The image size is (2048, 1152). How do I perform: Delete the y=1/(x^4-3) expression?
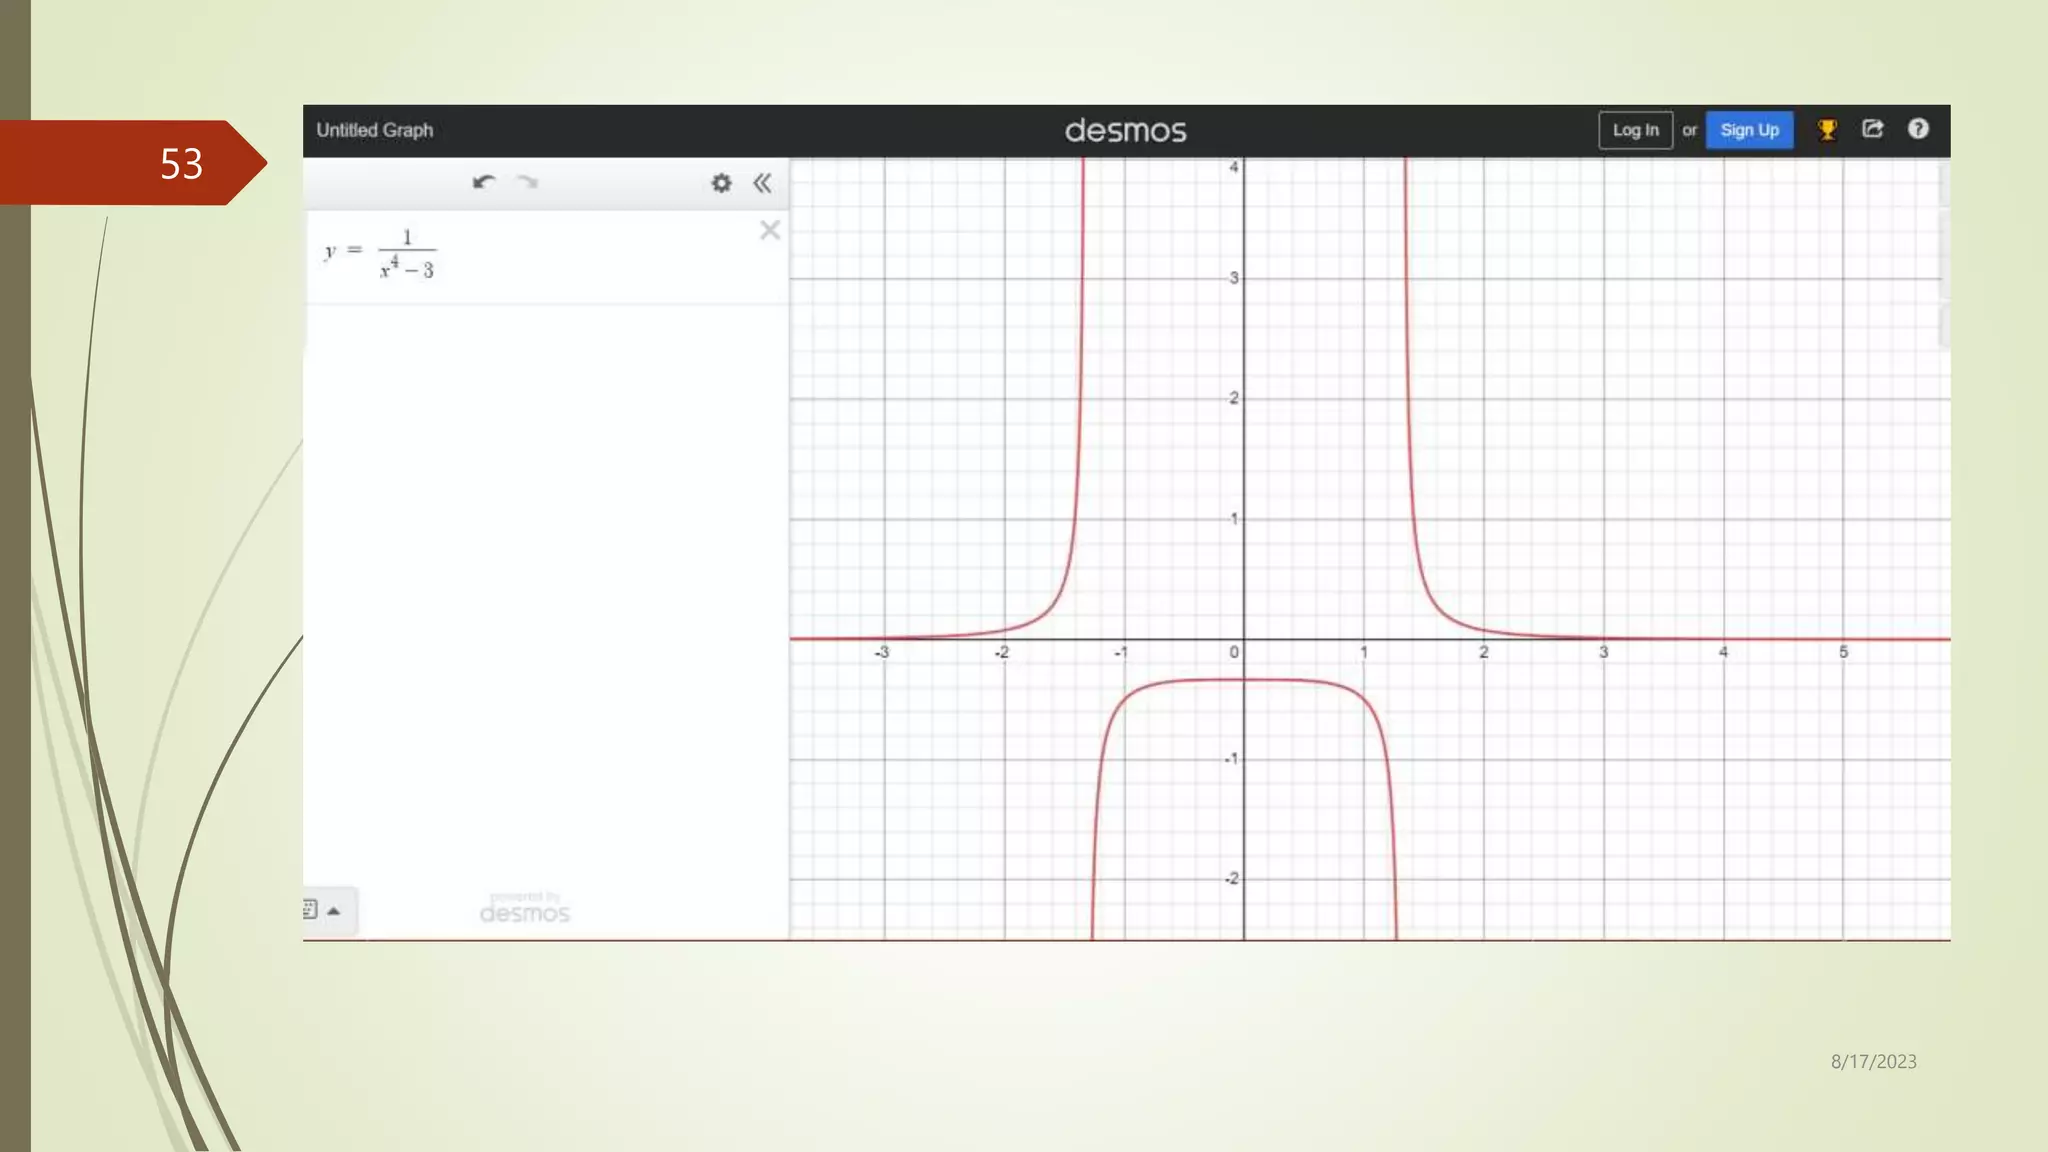(769, 231)
